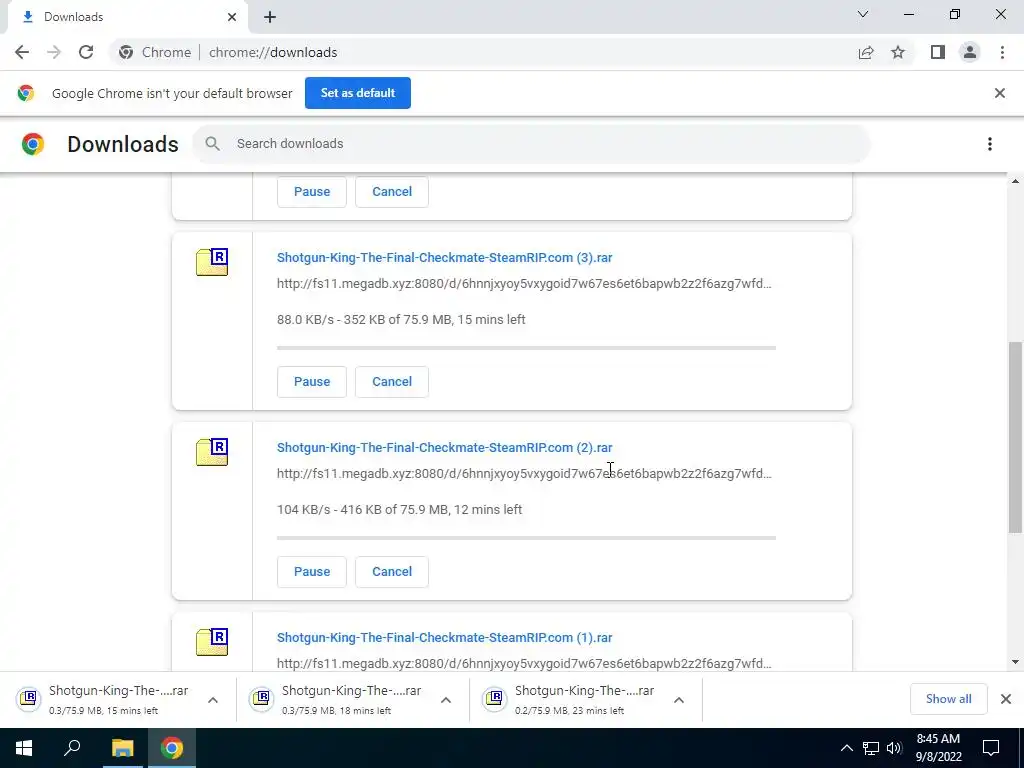1024x768 pixels.
Task: Open the tab search chevron
Action: pyautogui.click(x=863, y=14)
